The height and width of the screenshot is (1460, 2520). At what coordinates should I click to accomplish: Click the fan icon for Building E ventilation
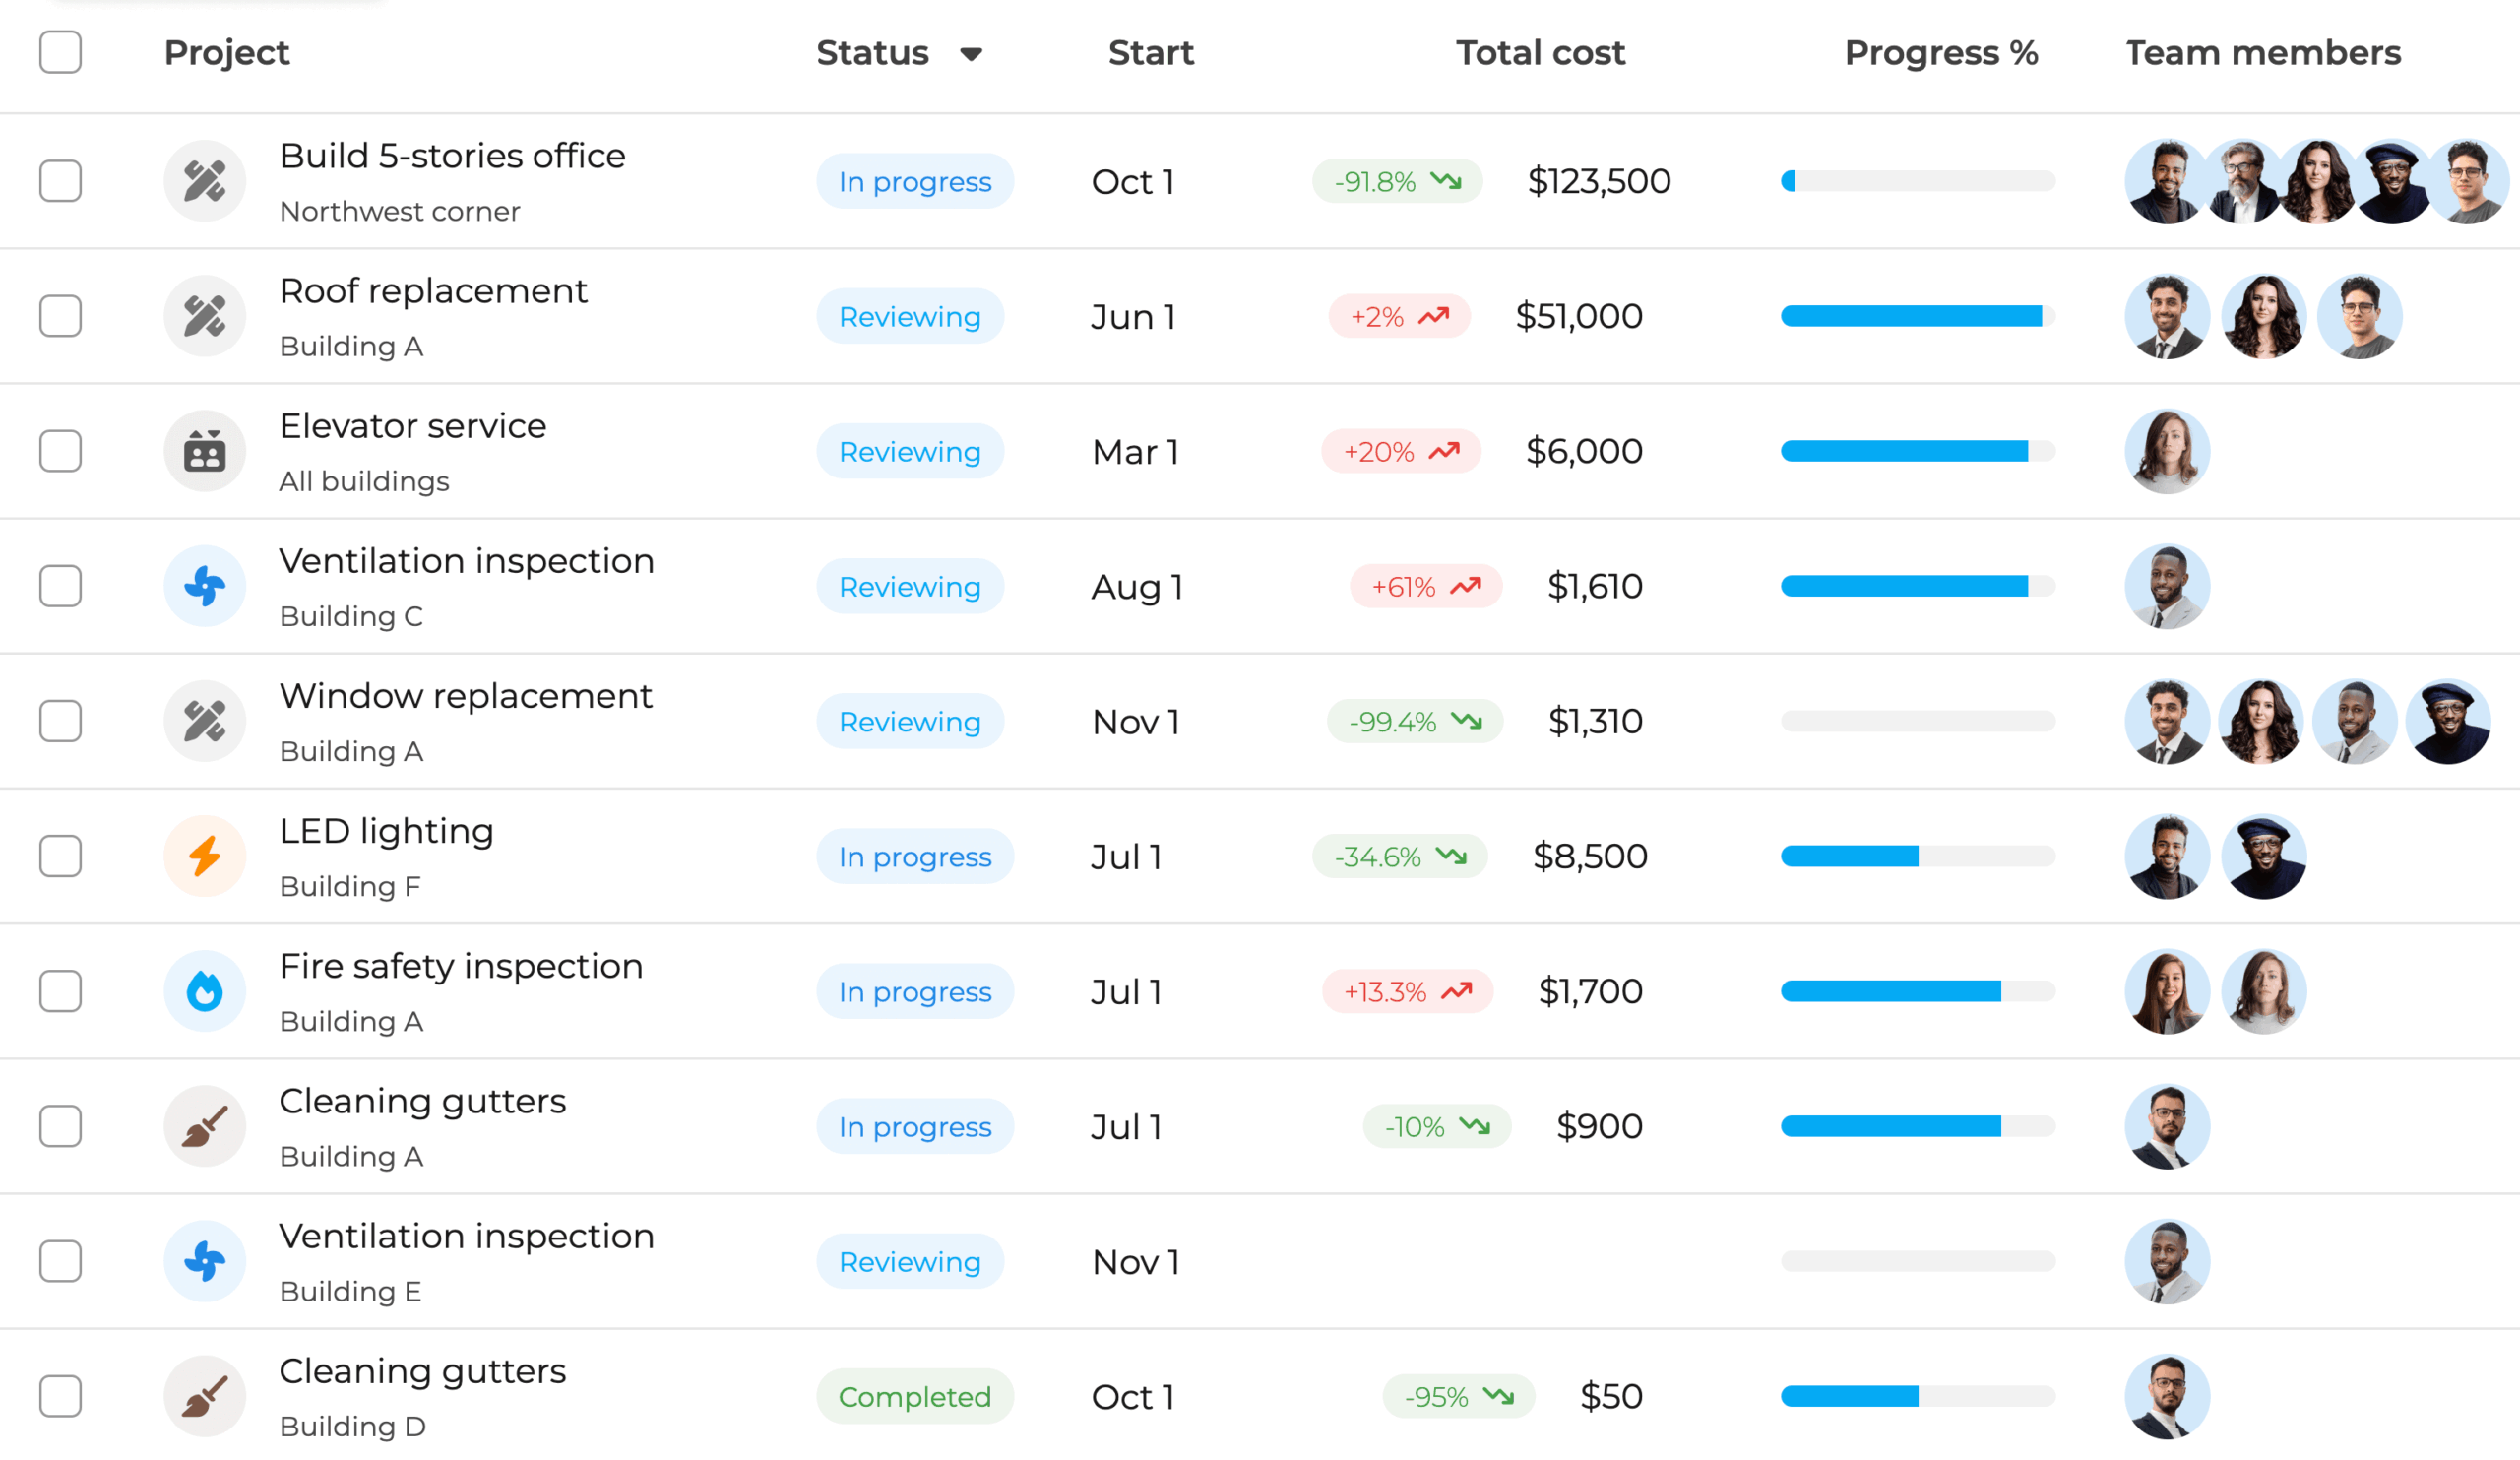205,1261
